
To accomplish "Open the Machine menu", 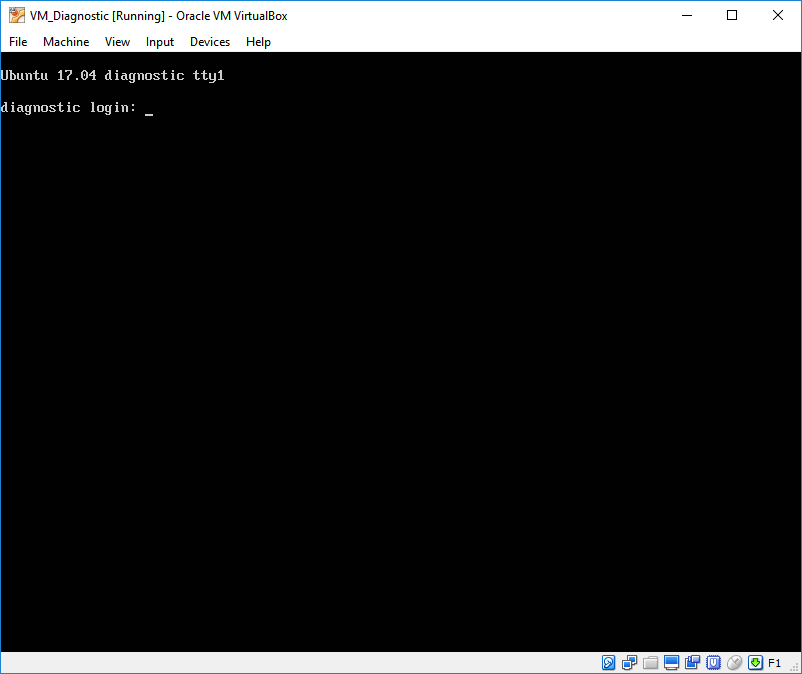I will click(x=66, y=42).
